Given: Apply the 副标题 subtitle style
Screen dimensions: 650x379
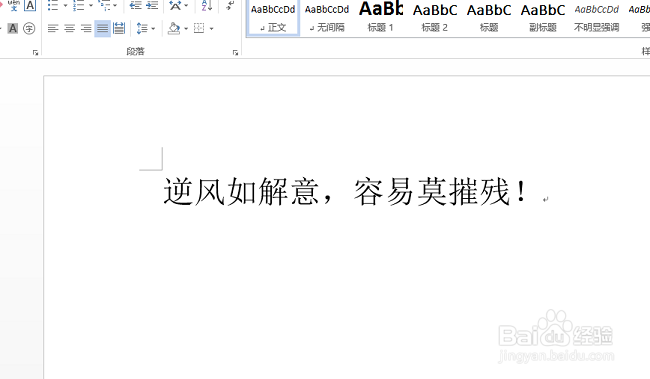Looking at the screenshot, I should tap(543, 17).
